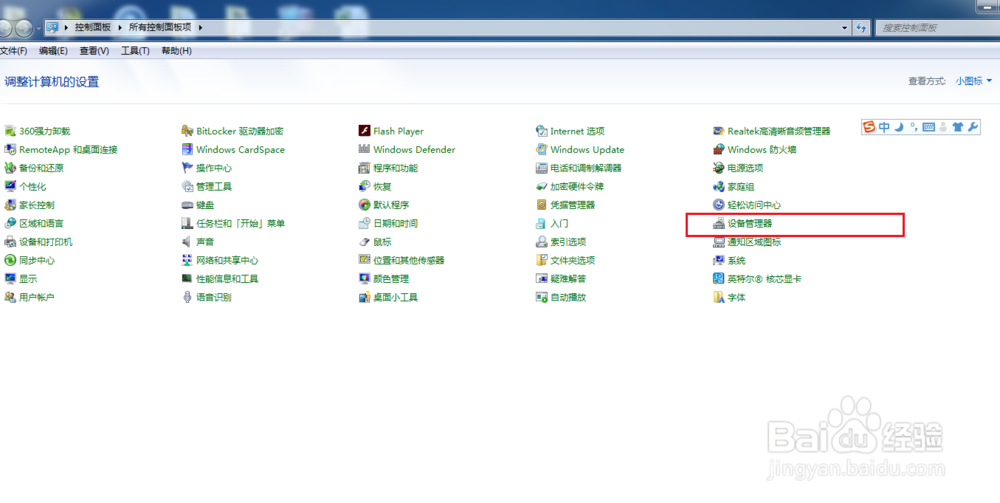Screen dimensions: 1000x503
Task: Click the forward navigation arrow
Action: tap(24, 28)
